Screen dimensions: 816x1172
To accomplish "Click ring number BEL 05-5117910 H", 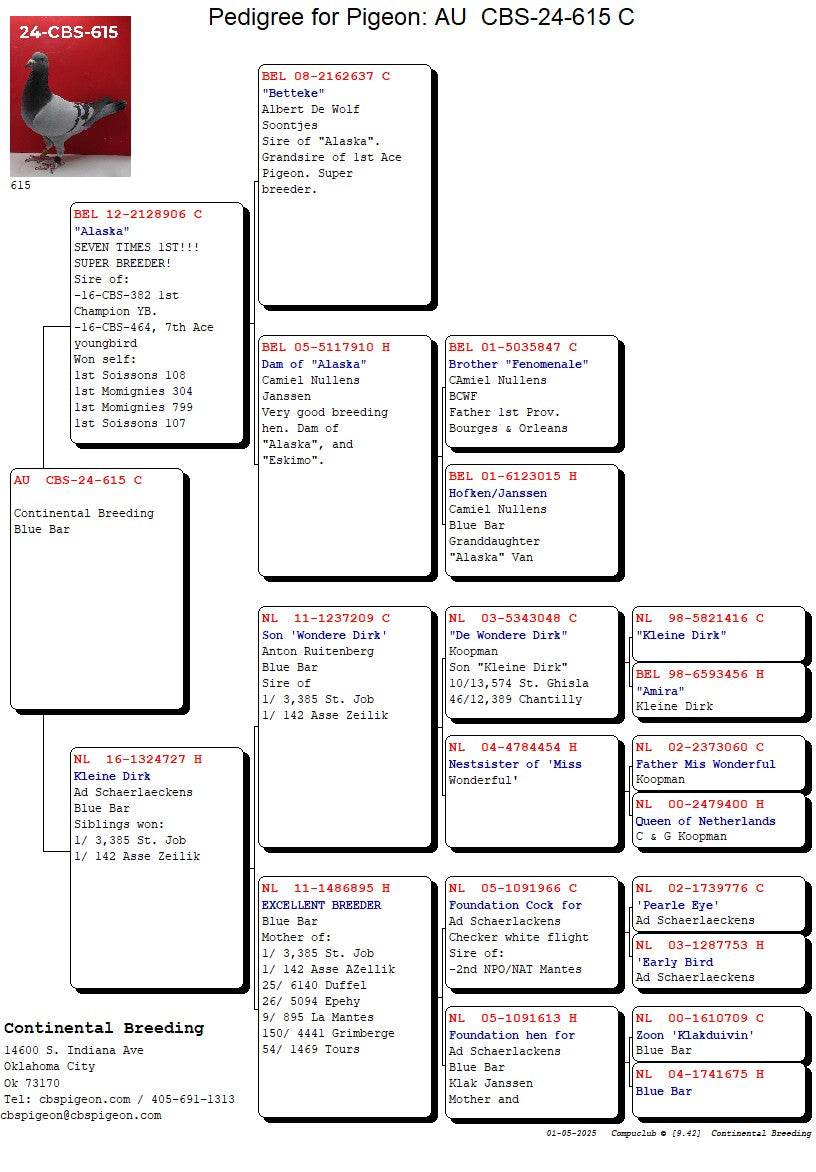I will [x=326, y=347].
